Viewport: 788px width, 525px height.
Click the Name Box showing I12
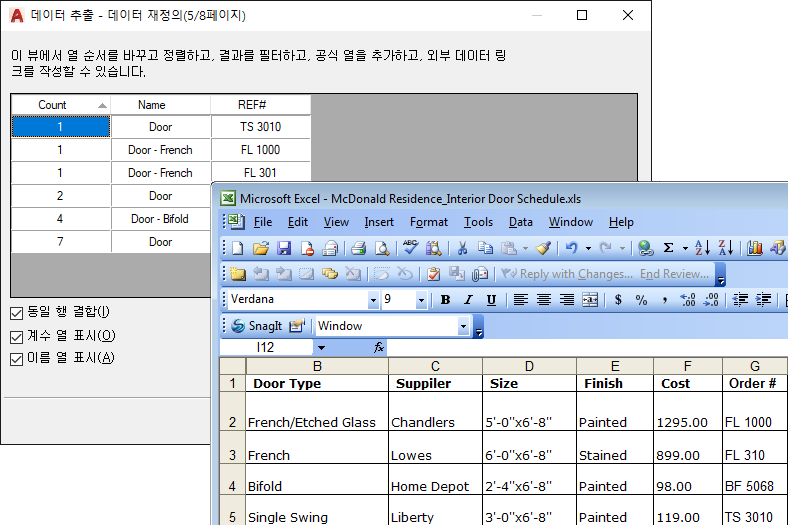pyautogui.click(x=266, y=347)
